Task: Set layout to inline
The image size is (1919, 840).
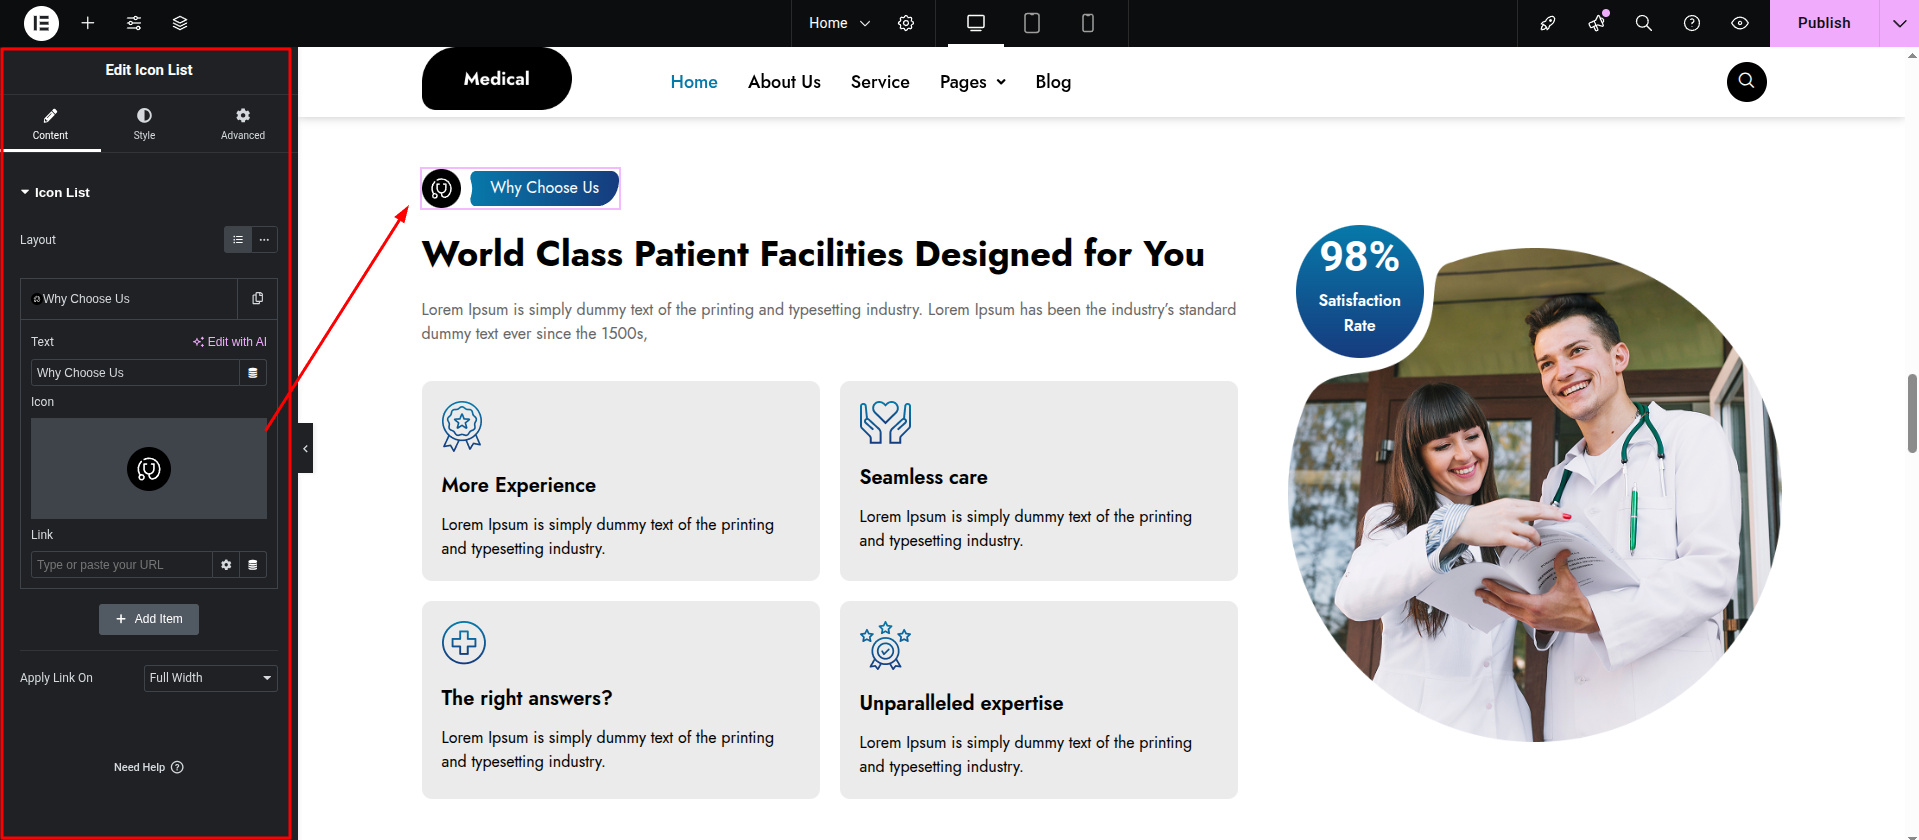Action: [x=264, y=240]
